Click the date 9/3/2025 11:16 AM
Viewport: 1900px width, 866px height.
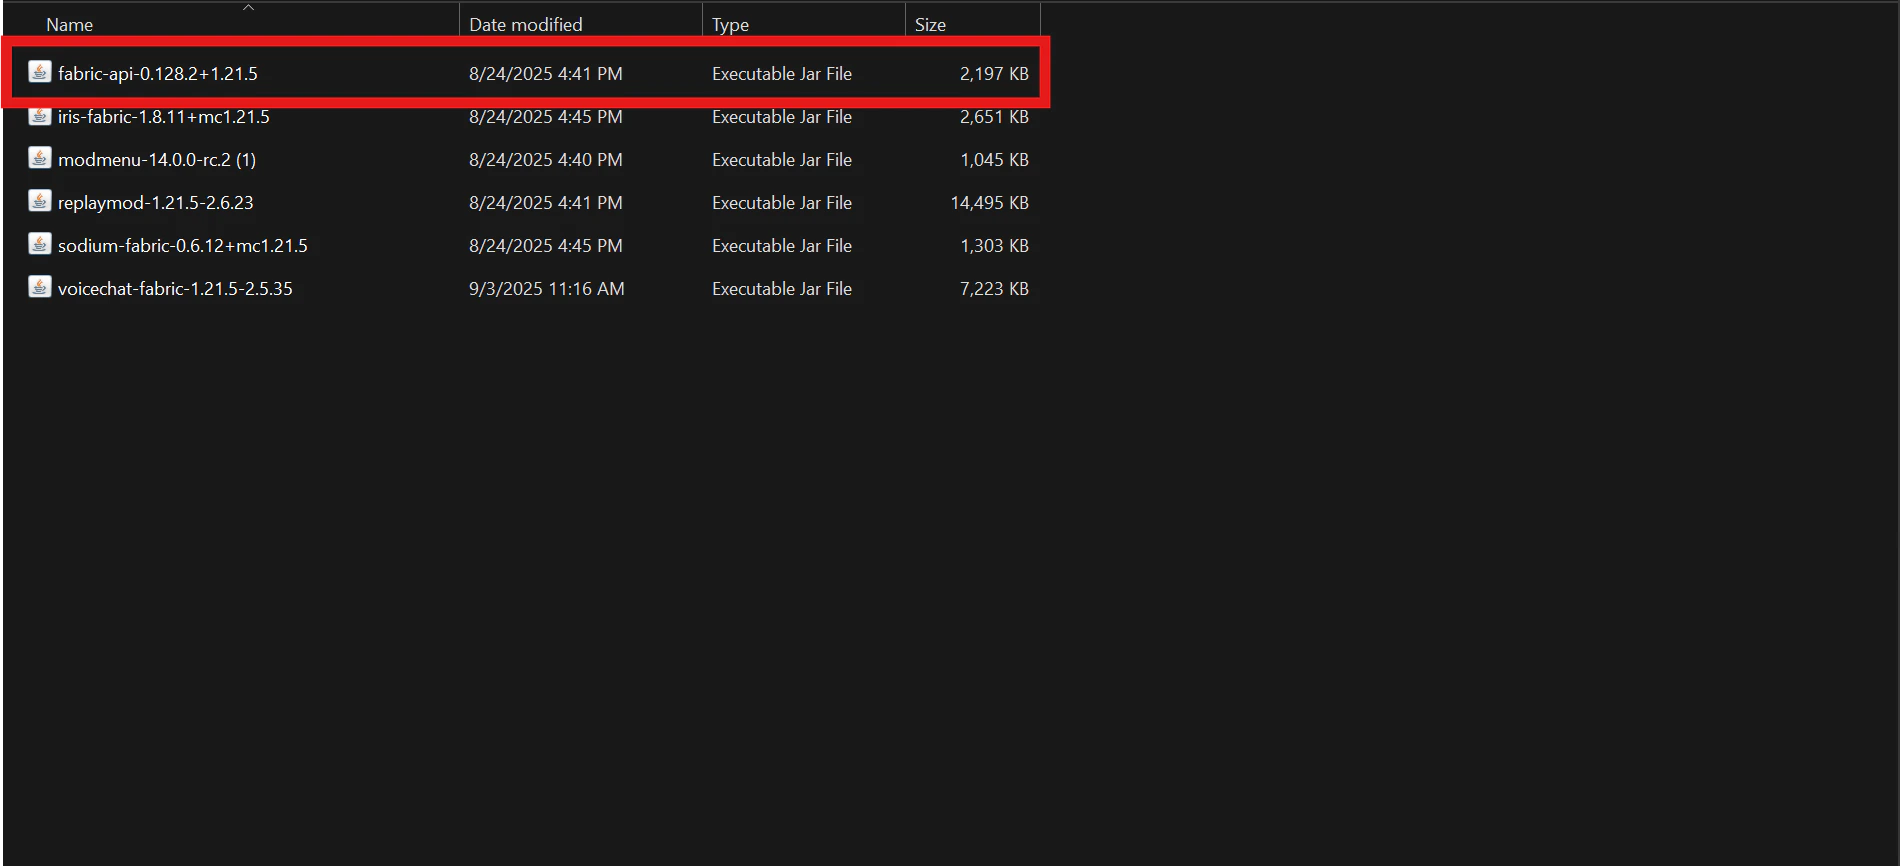[x=547, y=289]
